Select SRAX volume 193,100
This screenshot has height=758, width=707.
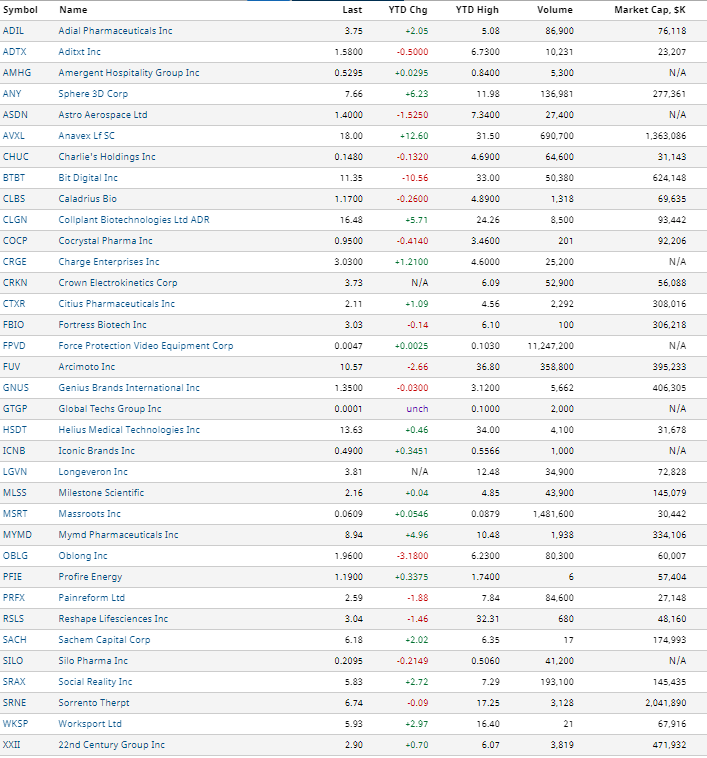(x=557, y=682)
